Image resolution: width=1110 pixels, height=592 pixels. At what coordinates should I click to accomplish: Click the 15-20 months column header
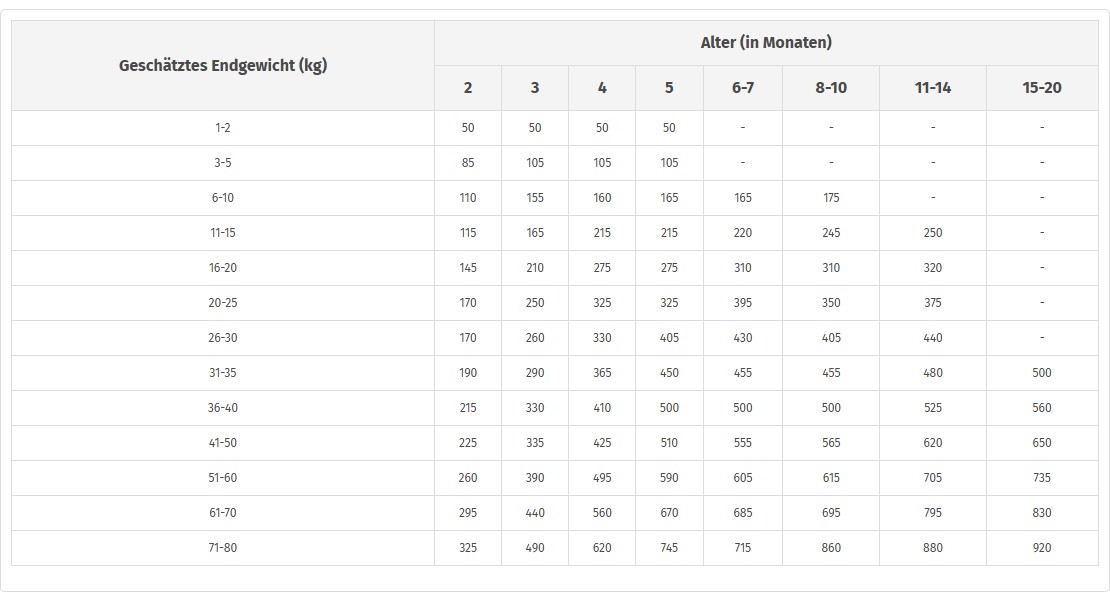(1042, 88)
